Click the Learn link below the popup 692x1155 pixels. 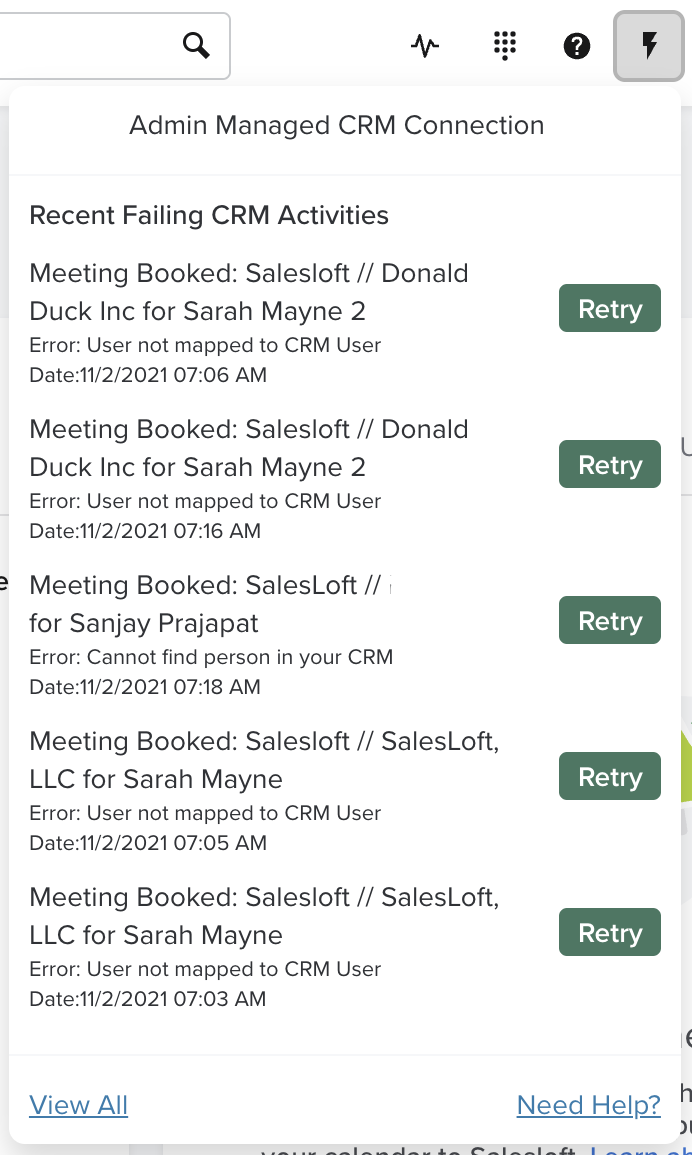point(636,1148)
